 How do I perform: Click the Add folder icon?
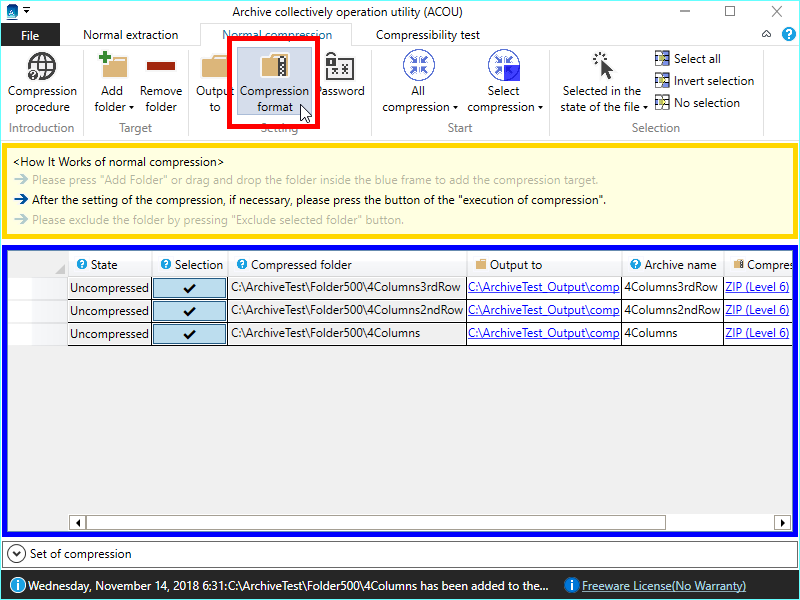tap(113, 68)
